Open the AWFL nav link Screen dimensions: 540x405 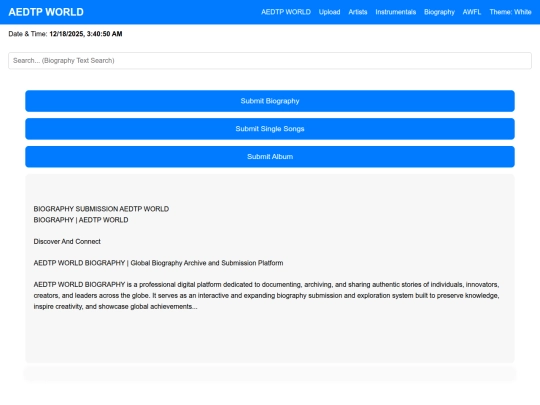click(x=471, y=12)
